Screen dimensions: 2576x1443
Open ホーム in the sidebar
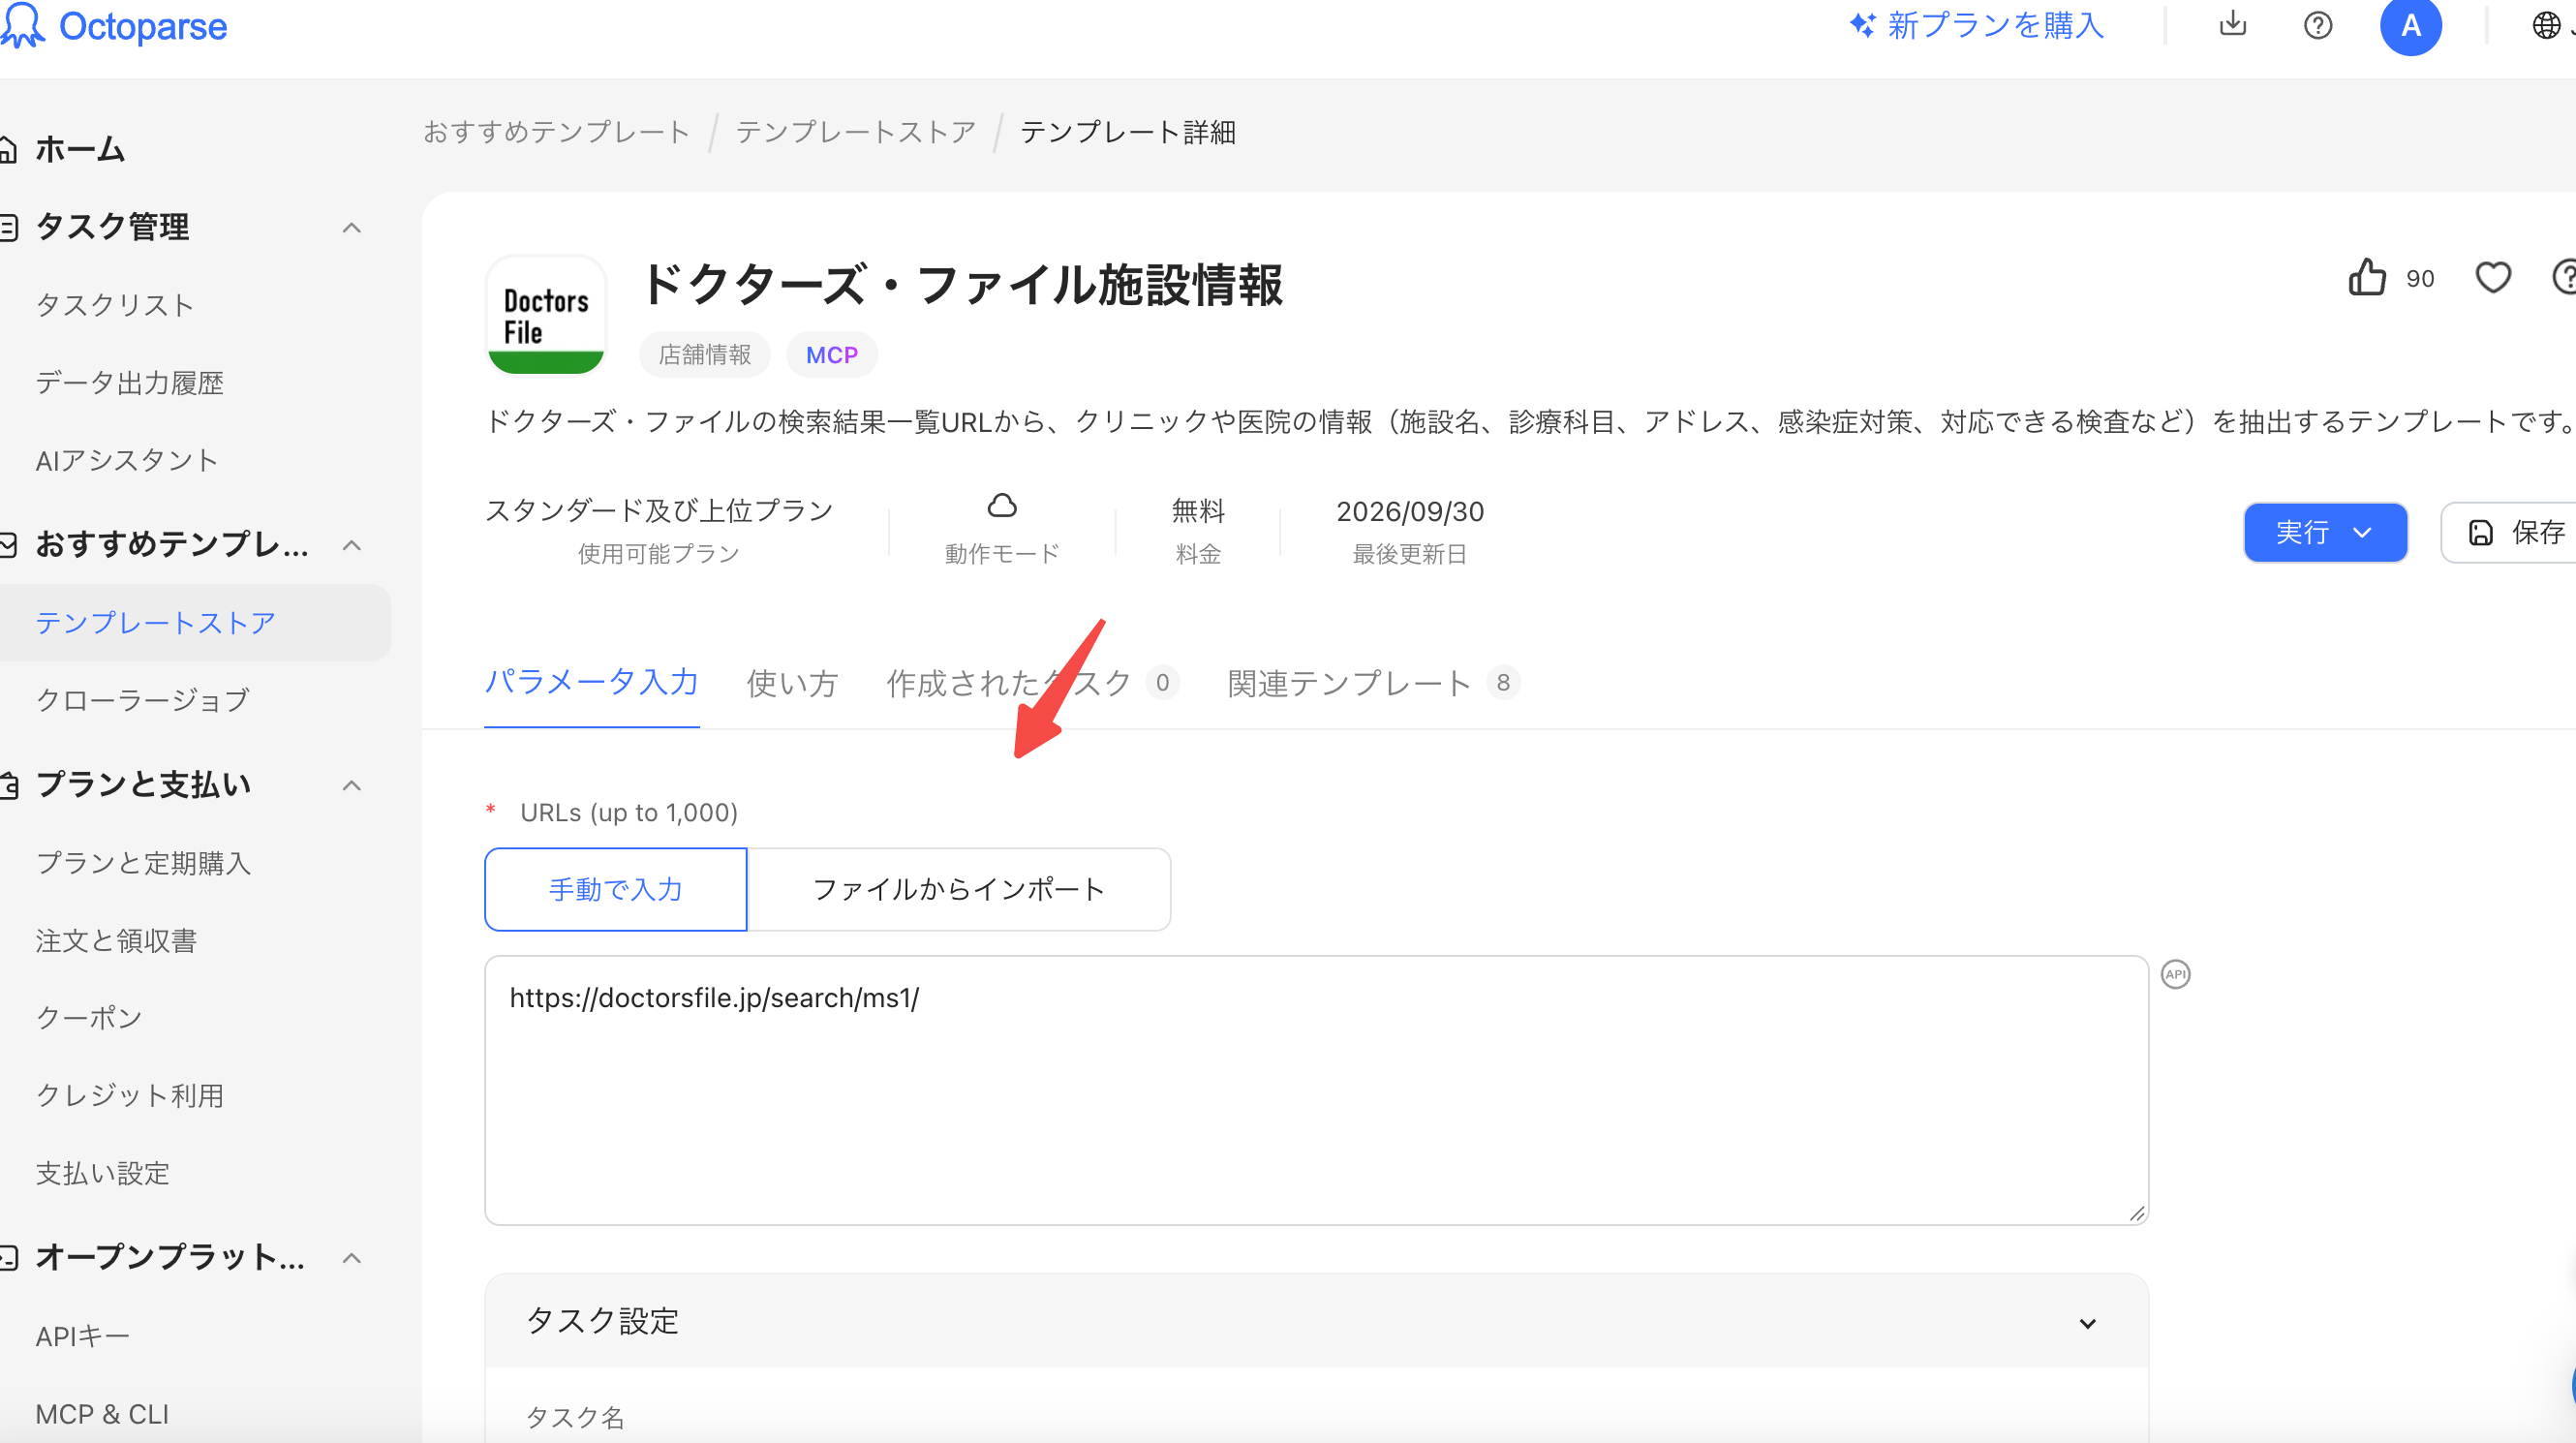[80, 150]
